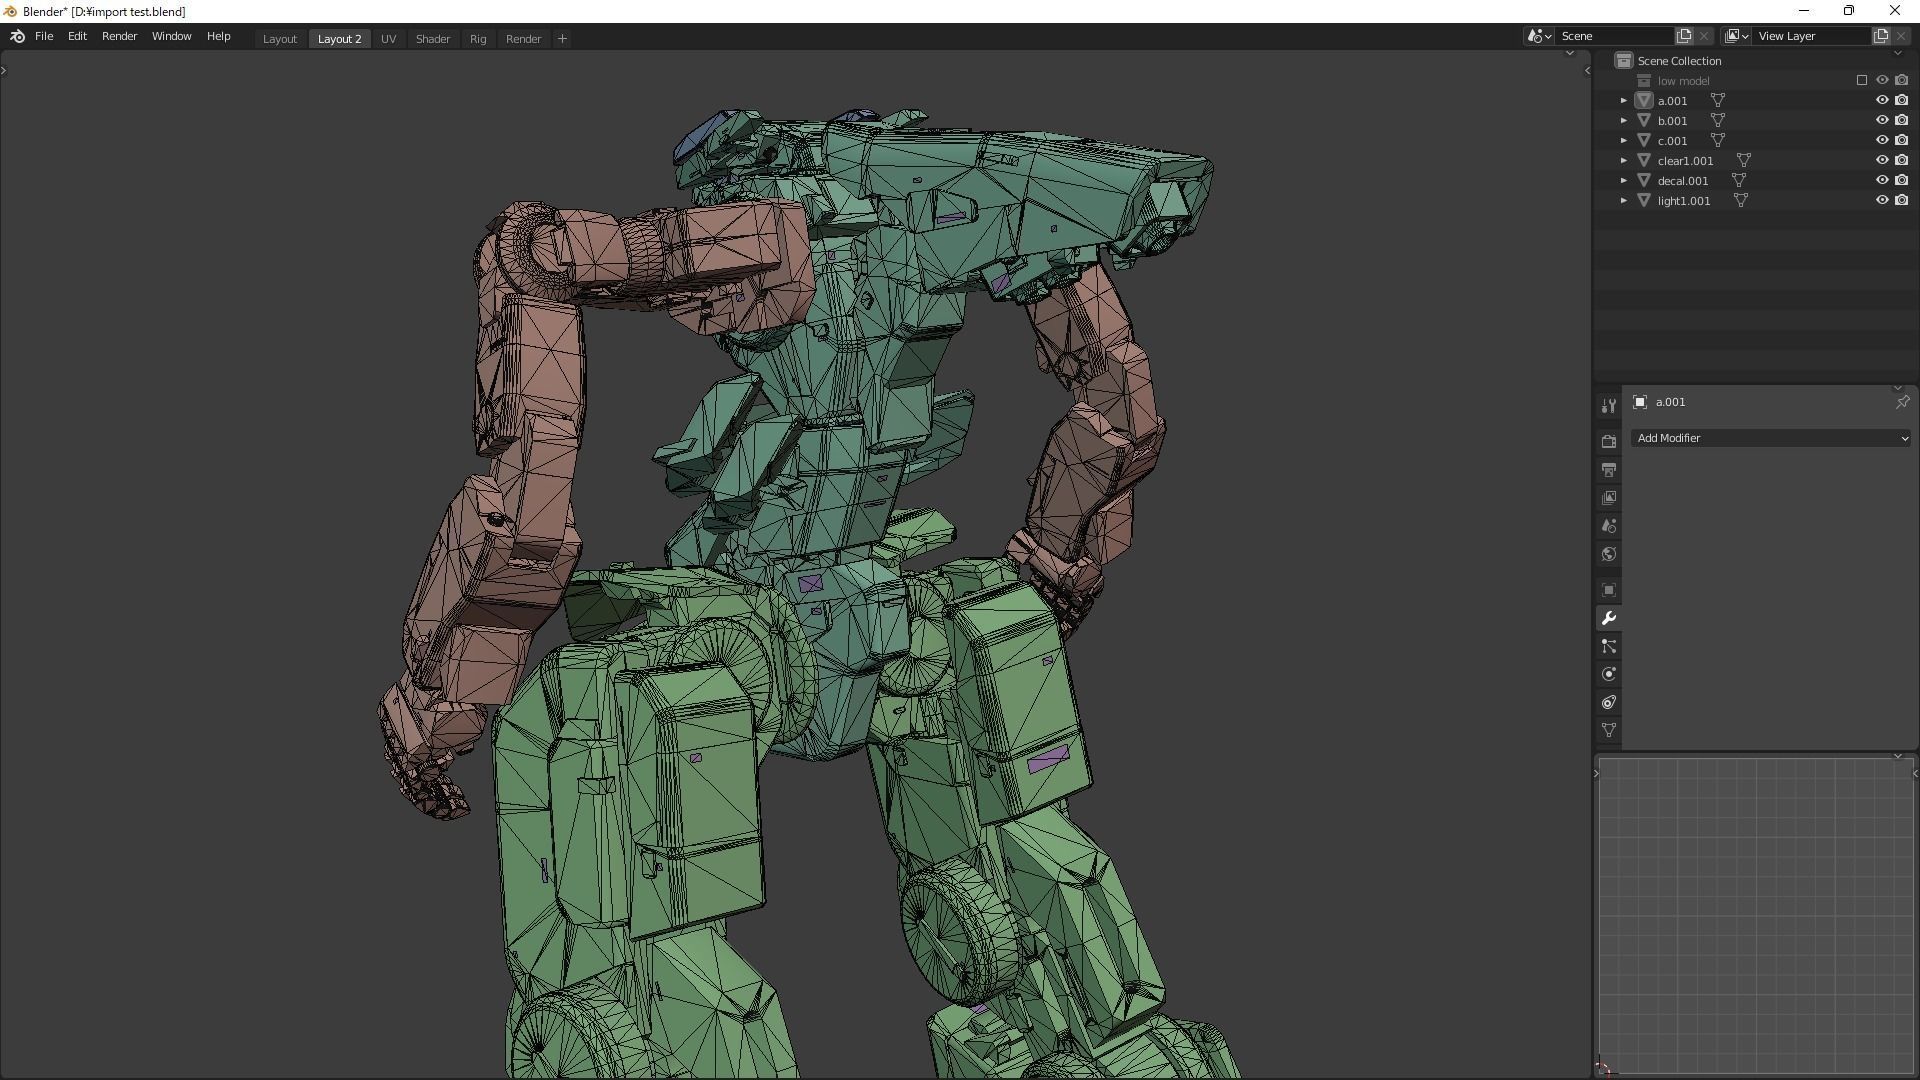Click mesh data icon next to light1.001

point(1740,200)
